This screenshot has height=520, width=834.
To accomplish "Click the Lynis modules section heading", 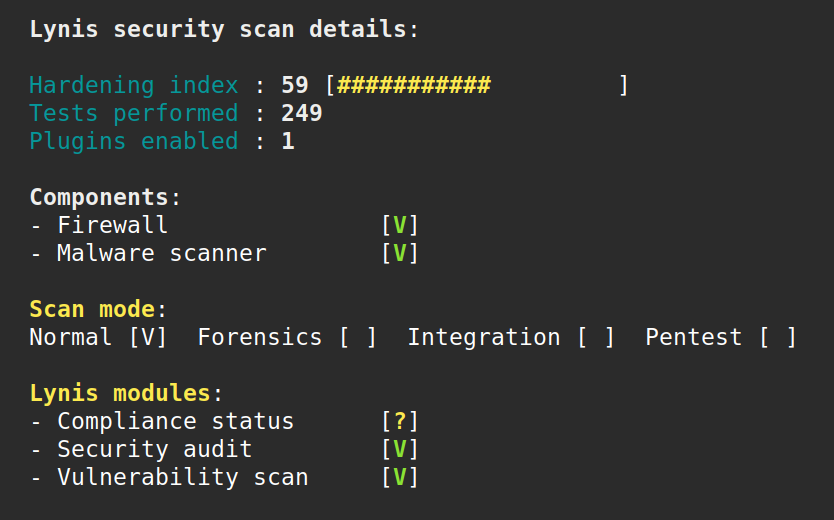I will pos(120,394).
